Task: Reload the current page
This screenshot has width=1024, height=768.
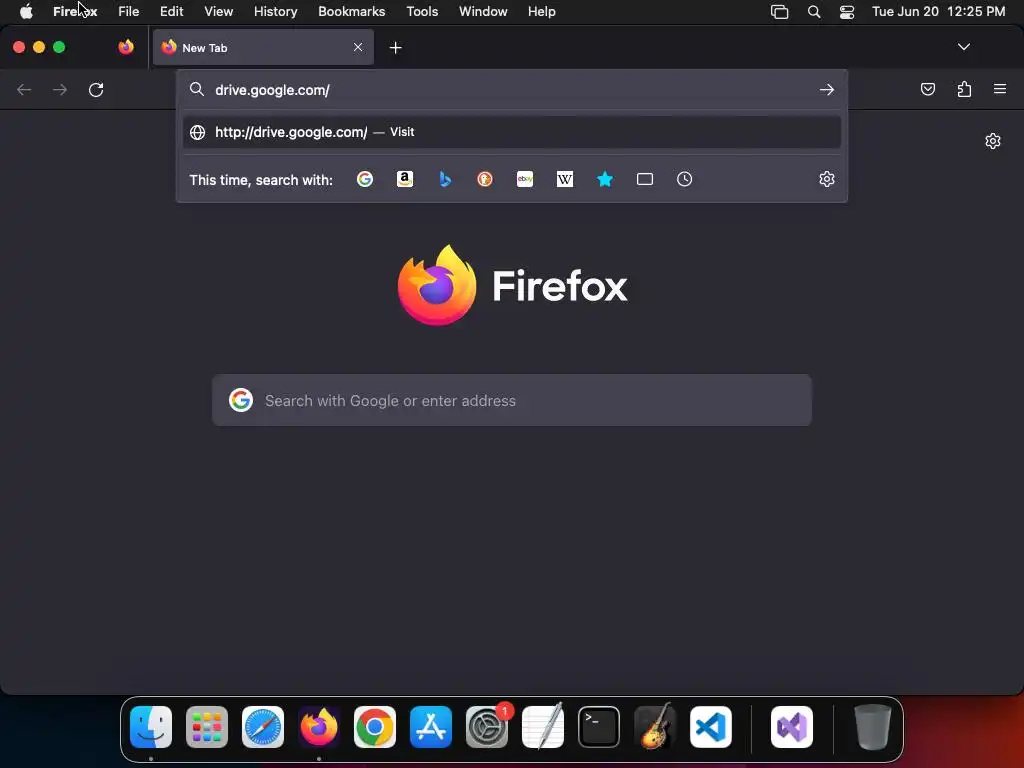Action: (96, 89)
